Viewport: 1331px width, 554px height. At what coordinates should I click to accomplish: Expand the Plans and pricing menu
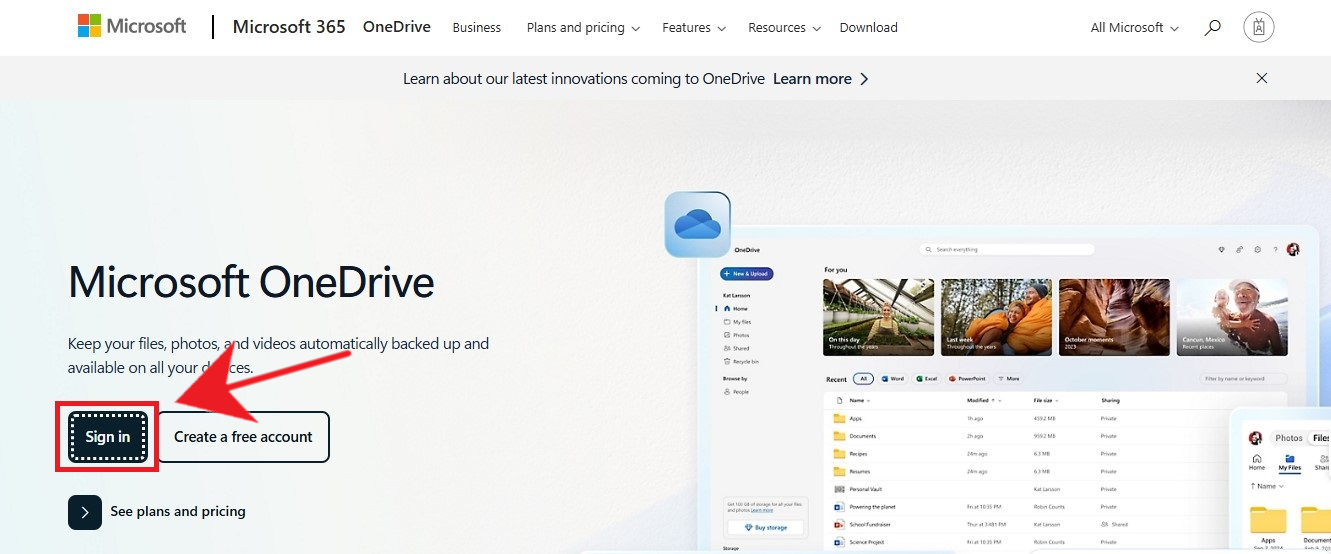pyautogui.click(x=583, y=28)
